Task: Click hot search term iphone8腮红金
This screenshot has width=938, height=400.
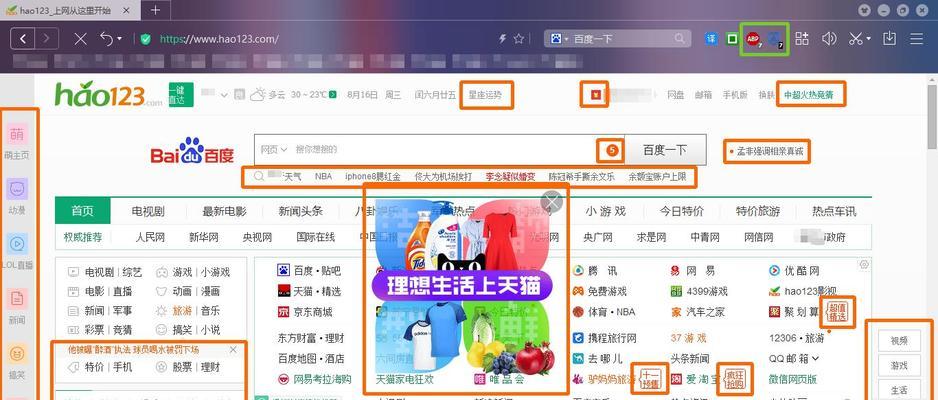Action: click(x=372, y=177)
